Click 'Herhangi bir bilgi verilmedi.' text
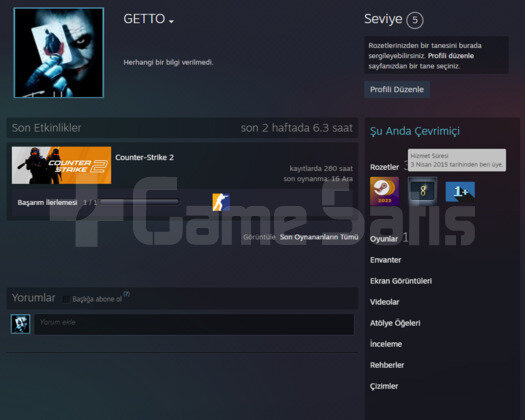Image resolution: width=525 pixels, height=420 pixels. (x=168, y=62)
